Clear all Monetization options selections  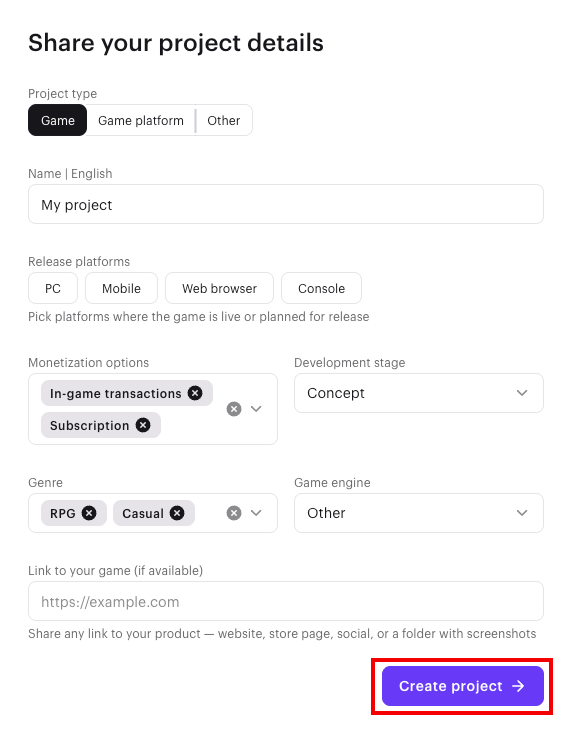pyautogui.click(x=234, y=409)
